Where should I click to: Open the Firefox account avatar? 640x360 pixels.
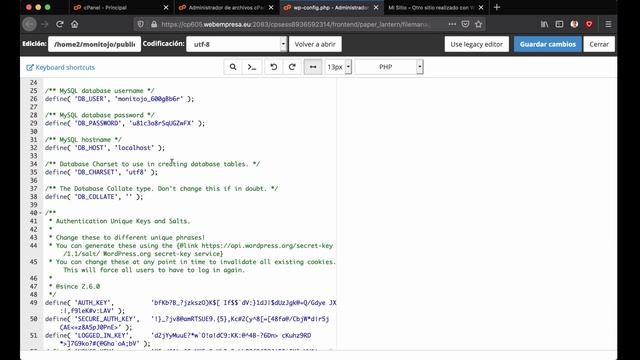coord(574,24)
